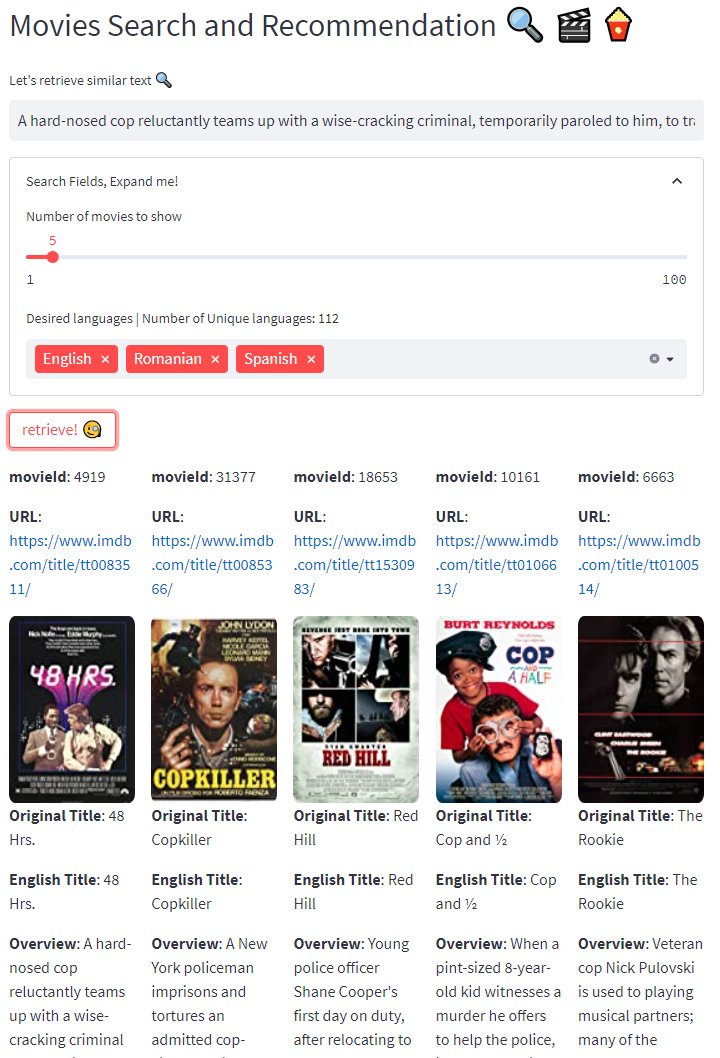Click the Copkiller movie poster
Viewport: 720px width, 1058px height.
pyautogui.click(x=214, y=709)
